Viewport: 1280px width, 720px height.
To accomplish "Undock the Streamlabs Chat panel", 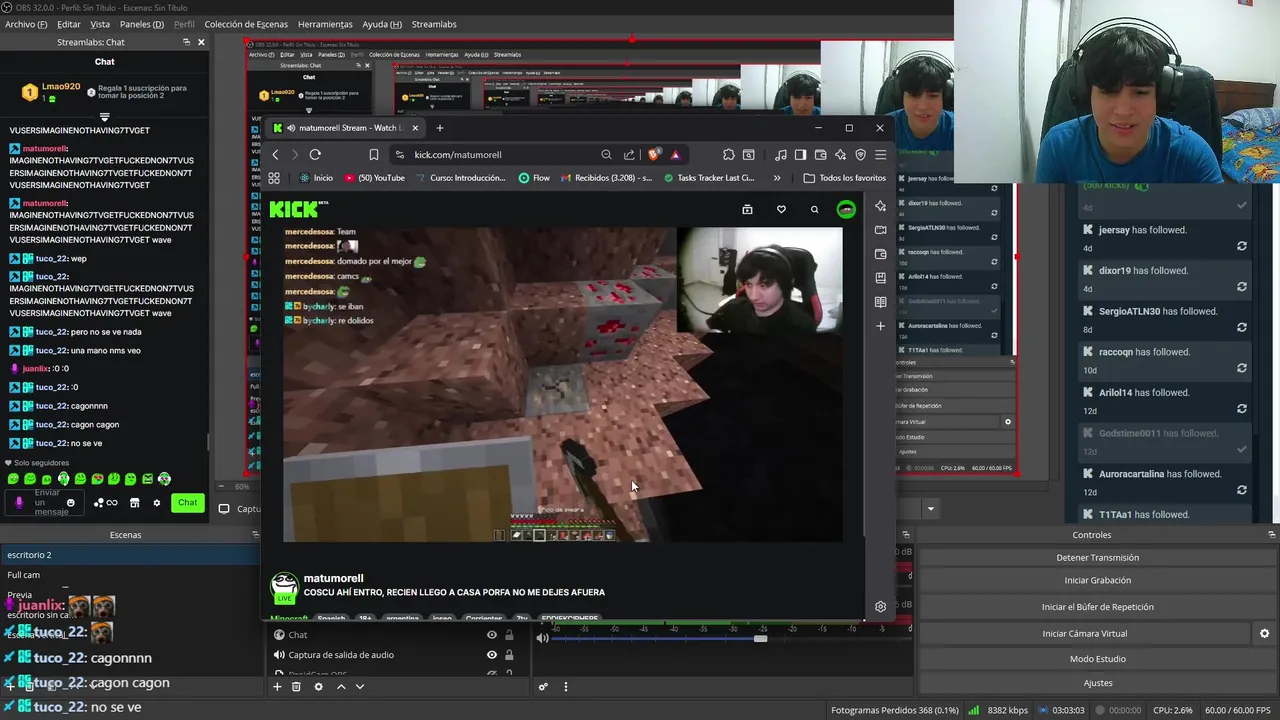I will tap(186, 42).
